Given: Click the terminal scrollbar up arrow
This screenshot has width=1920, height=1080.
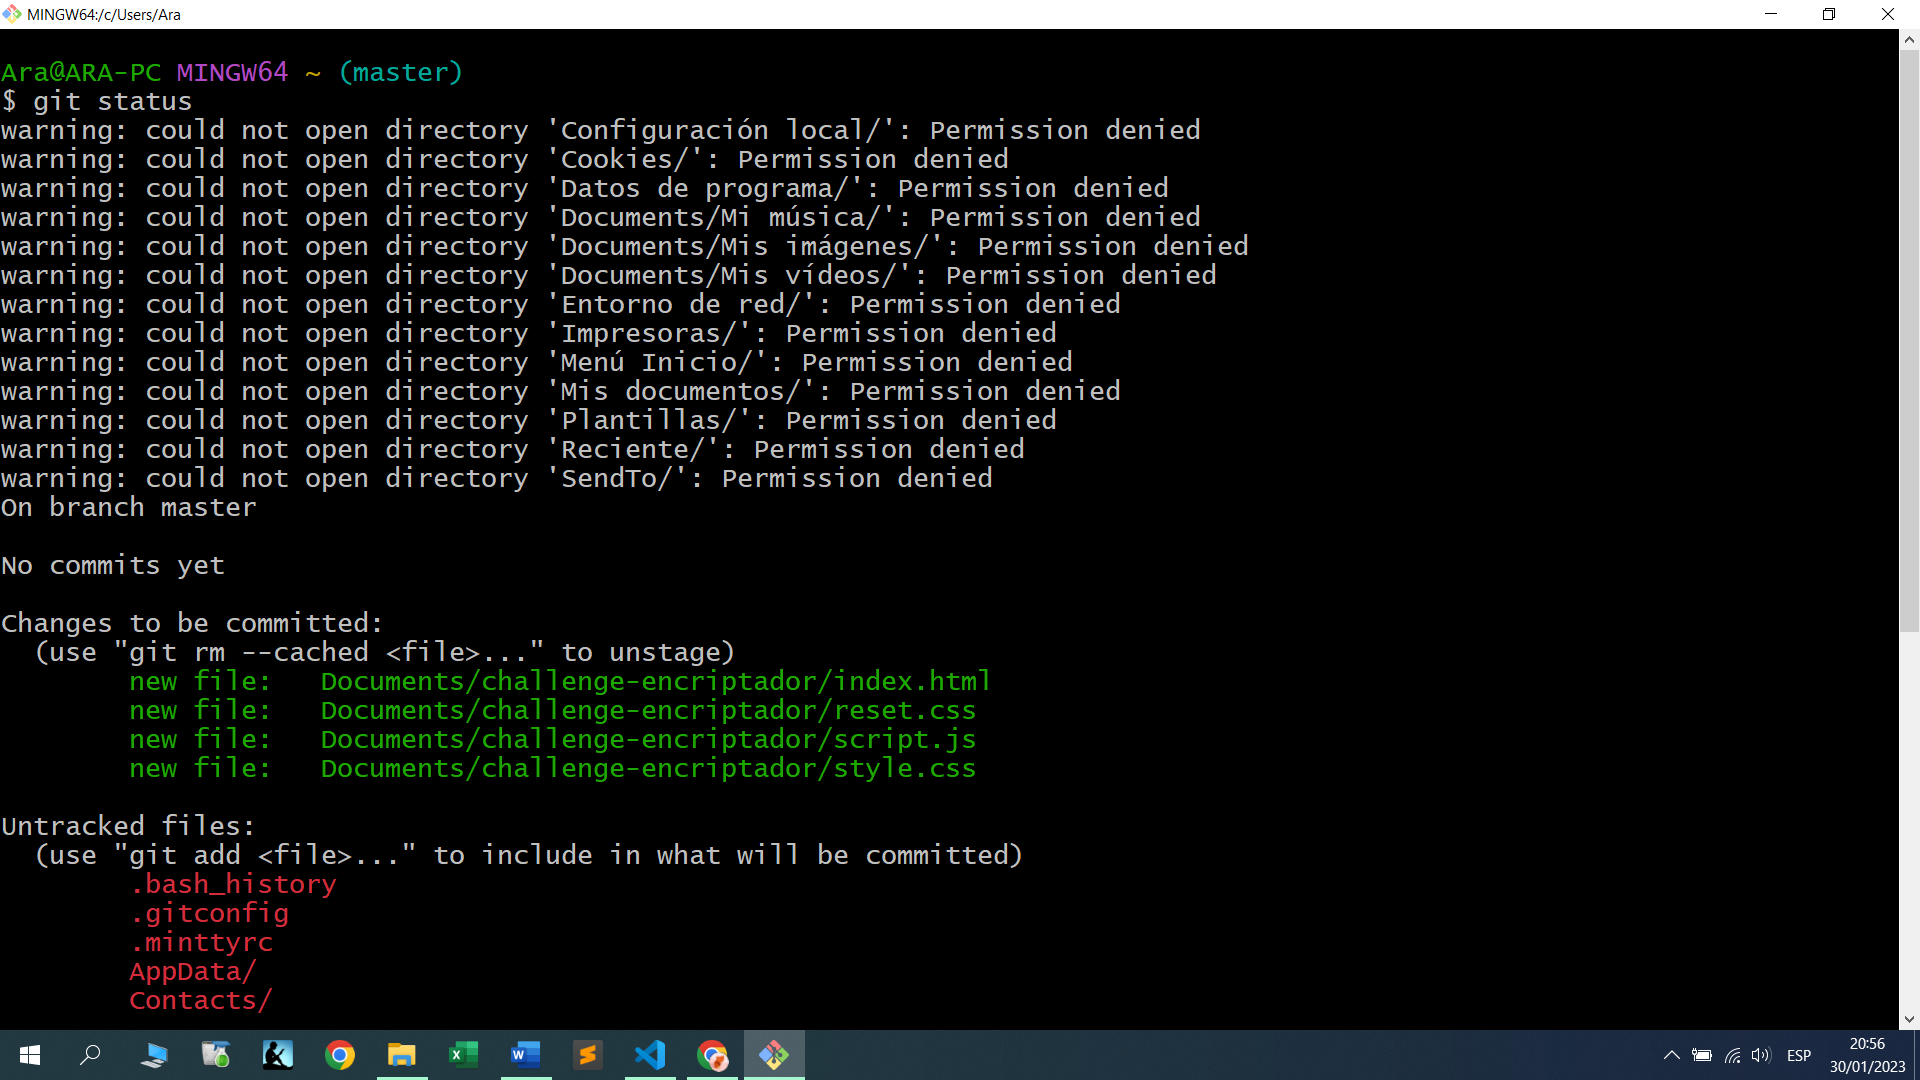Looking at the screenshot, I should coord(1909,40).
